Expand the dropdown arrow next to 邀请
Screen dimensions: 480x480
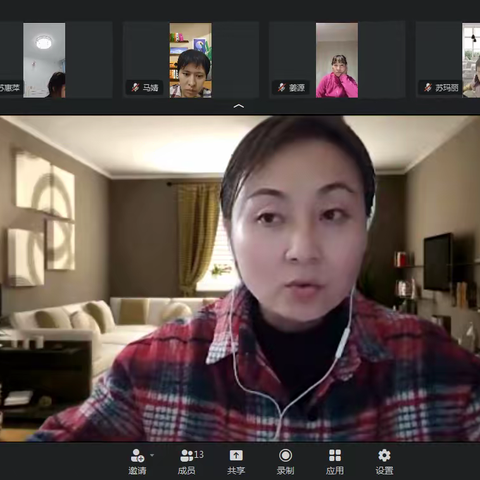[x=152, y=455]
